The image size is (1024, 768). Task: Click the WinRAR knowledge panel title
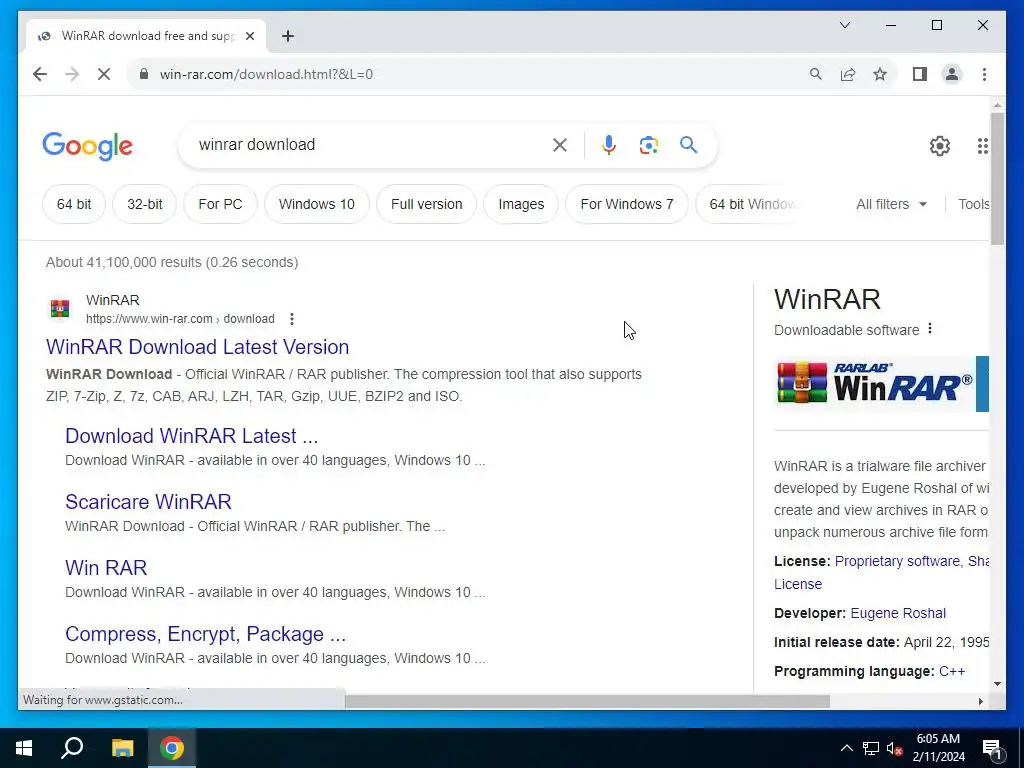[827, 300]
